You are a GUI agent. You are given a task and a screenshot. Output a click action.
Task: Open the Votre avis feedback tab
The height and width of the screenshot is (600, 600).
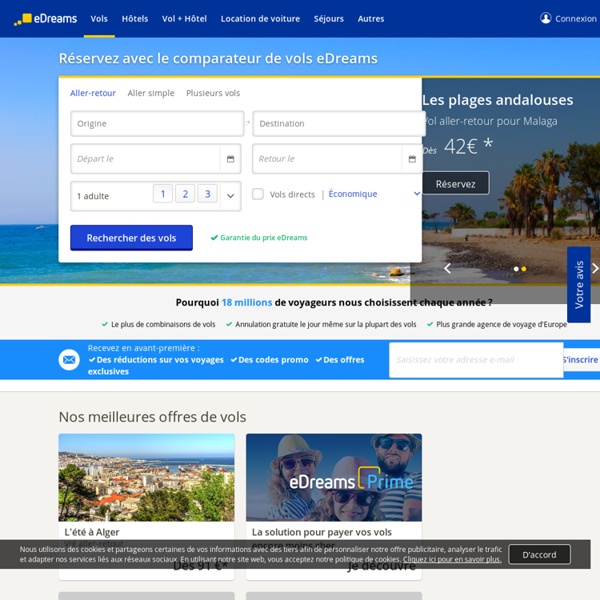point(579,285)
